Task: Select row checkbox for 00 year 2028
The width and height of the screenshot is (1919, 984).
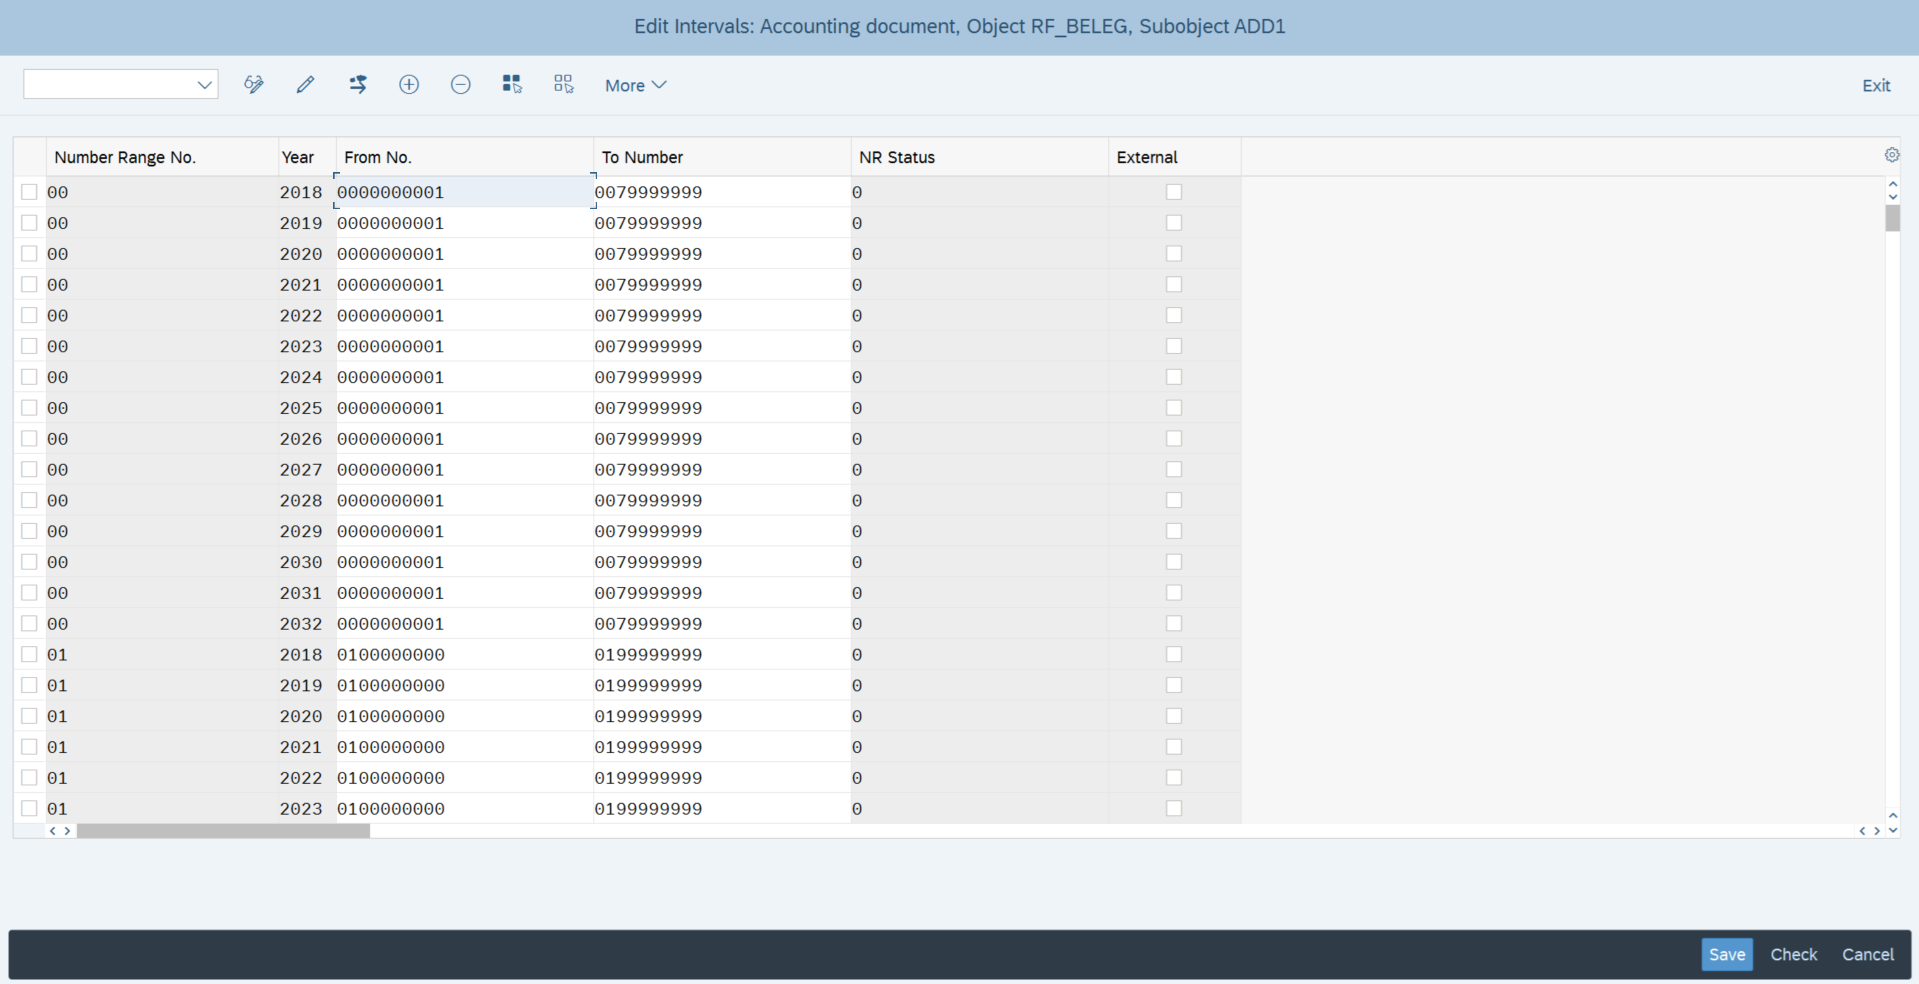Action: click(x=29, y=500)
